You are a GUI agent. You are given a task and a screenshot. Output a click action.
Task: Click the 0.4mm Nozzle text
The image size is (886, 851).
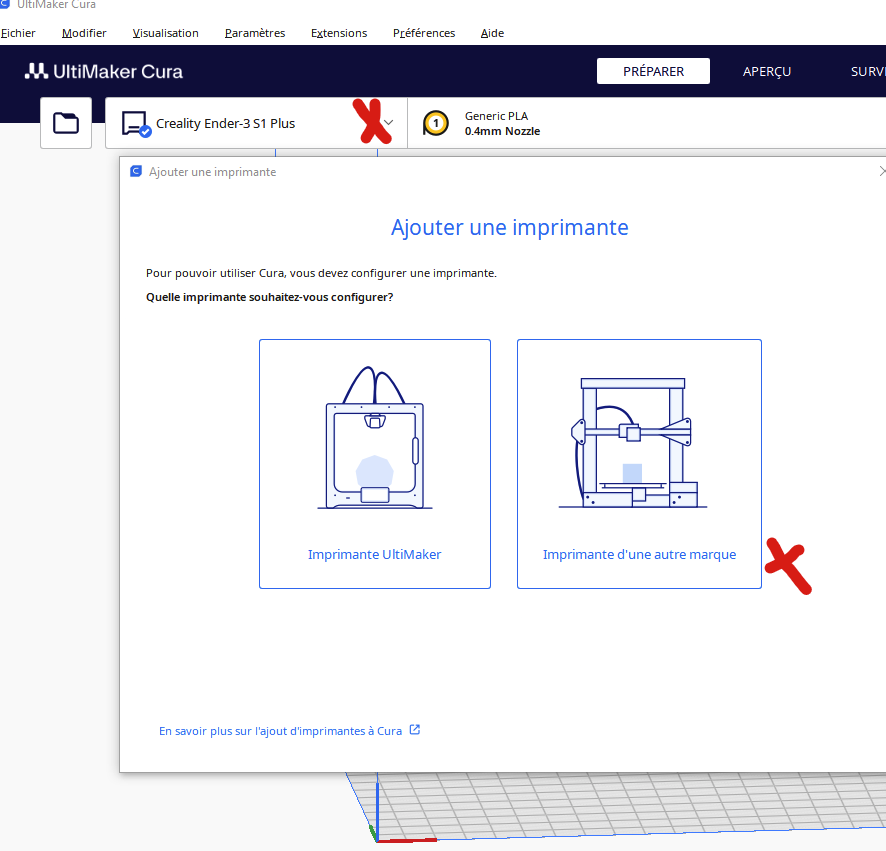[502, 131]
